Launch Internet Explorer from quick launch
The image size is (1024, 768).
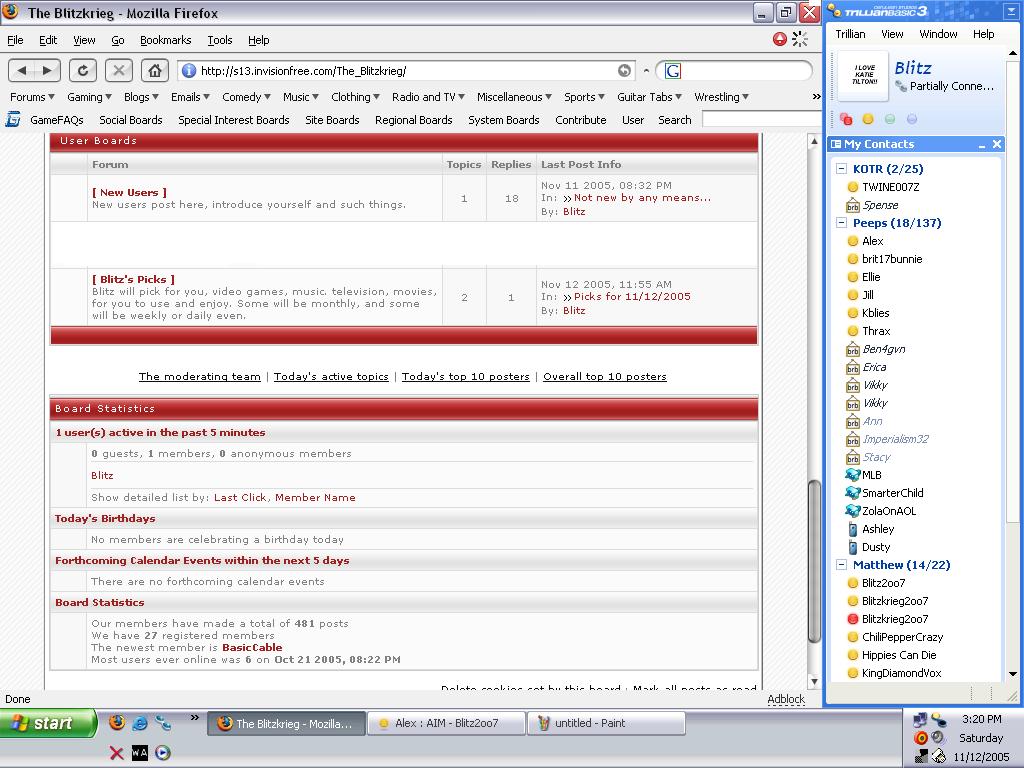point(140,723)
